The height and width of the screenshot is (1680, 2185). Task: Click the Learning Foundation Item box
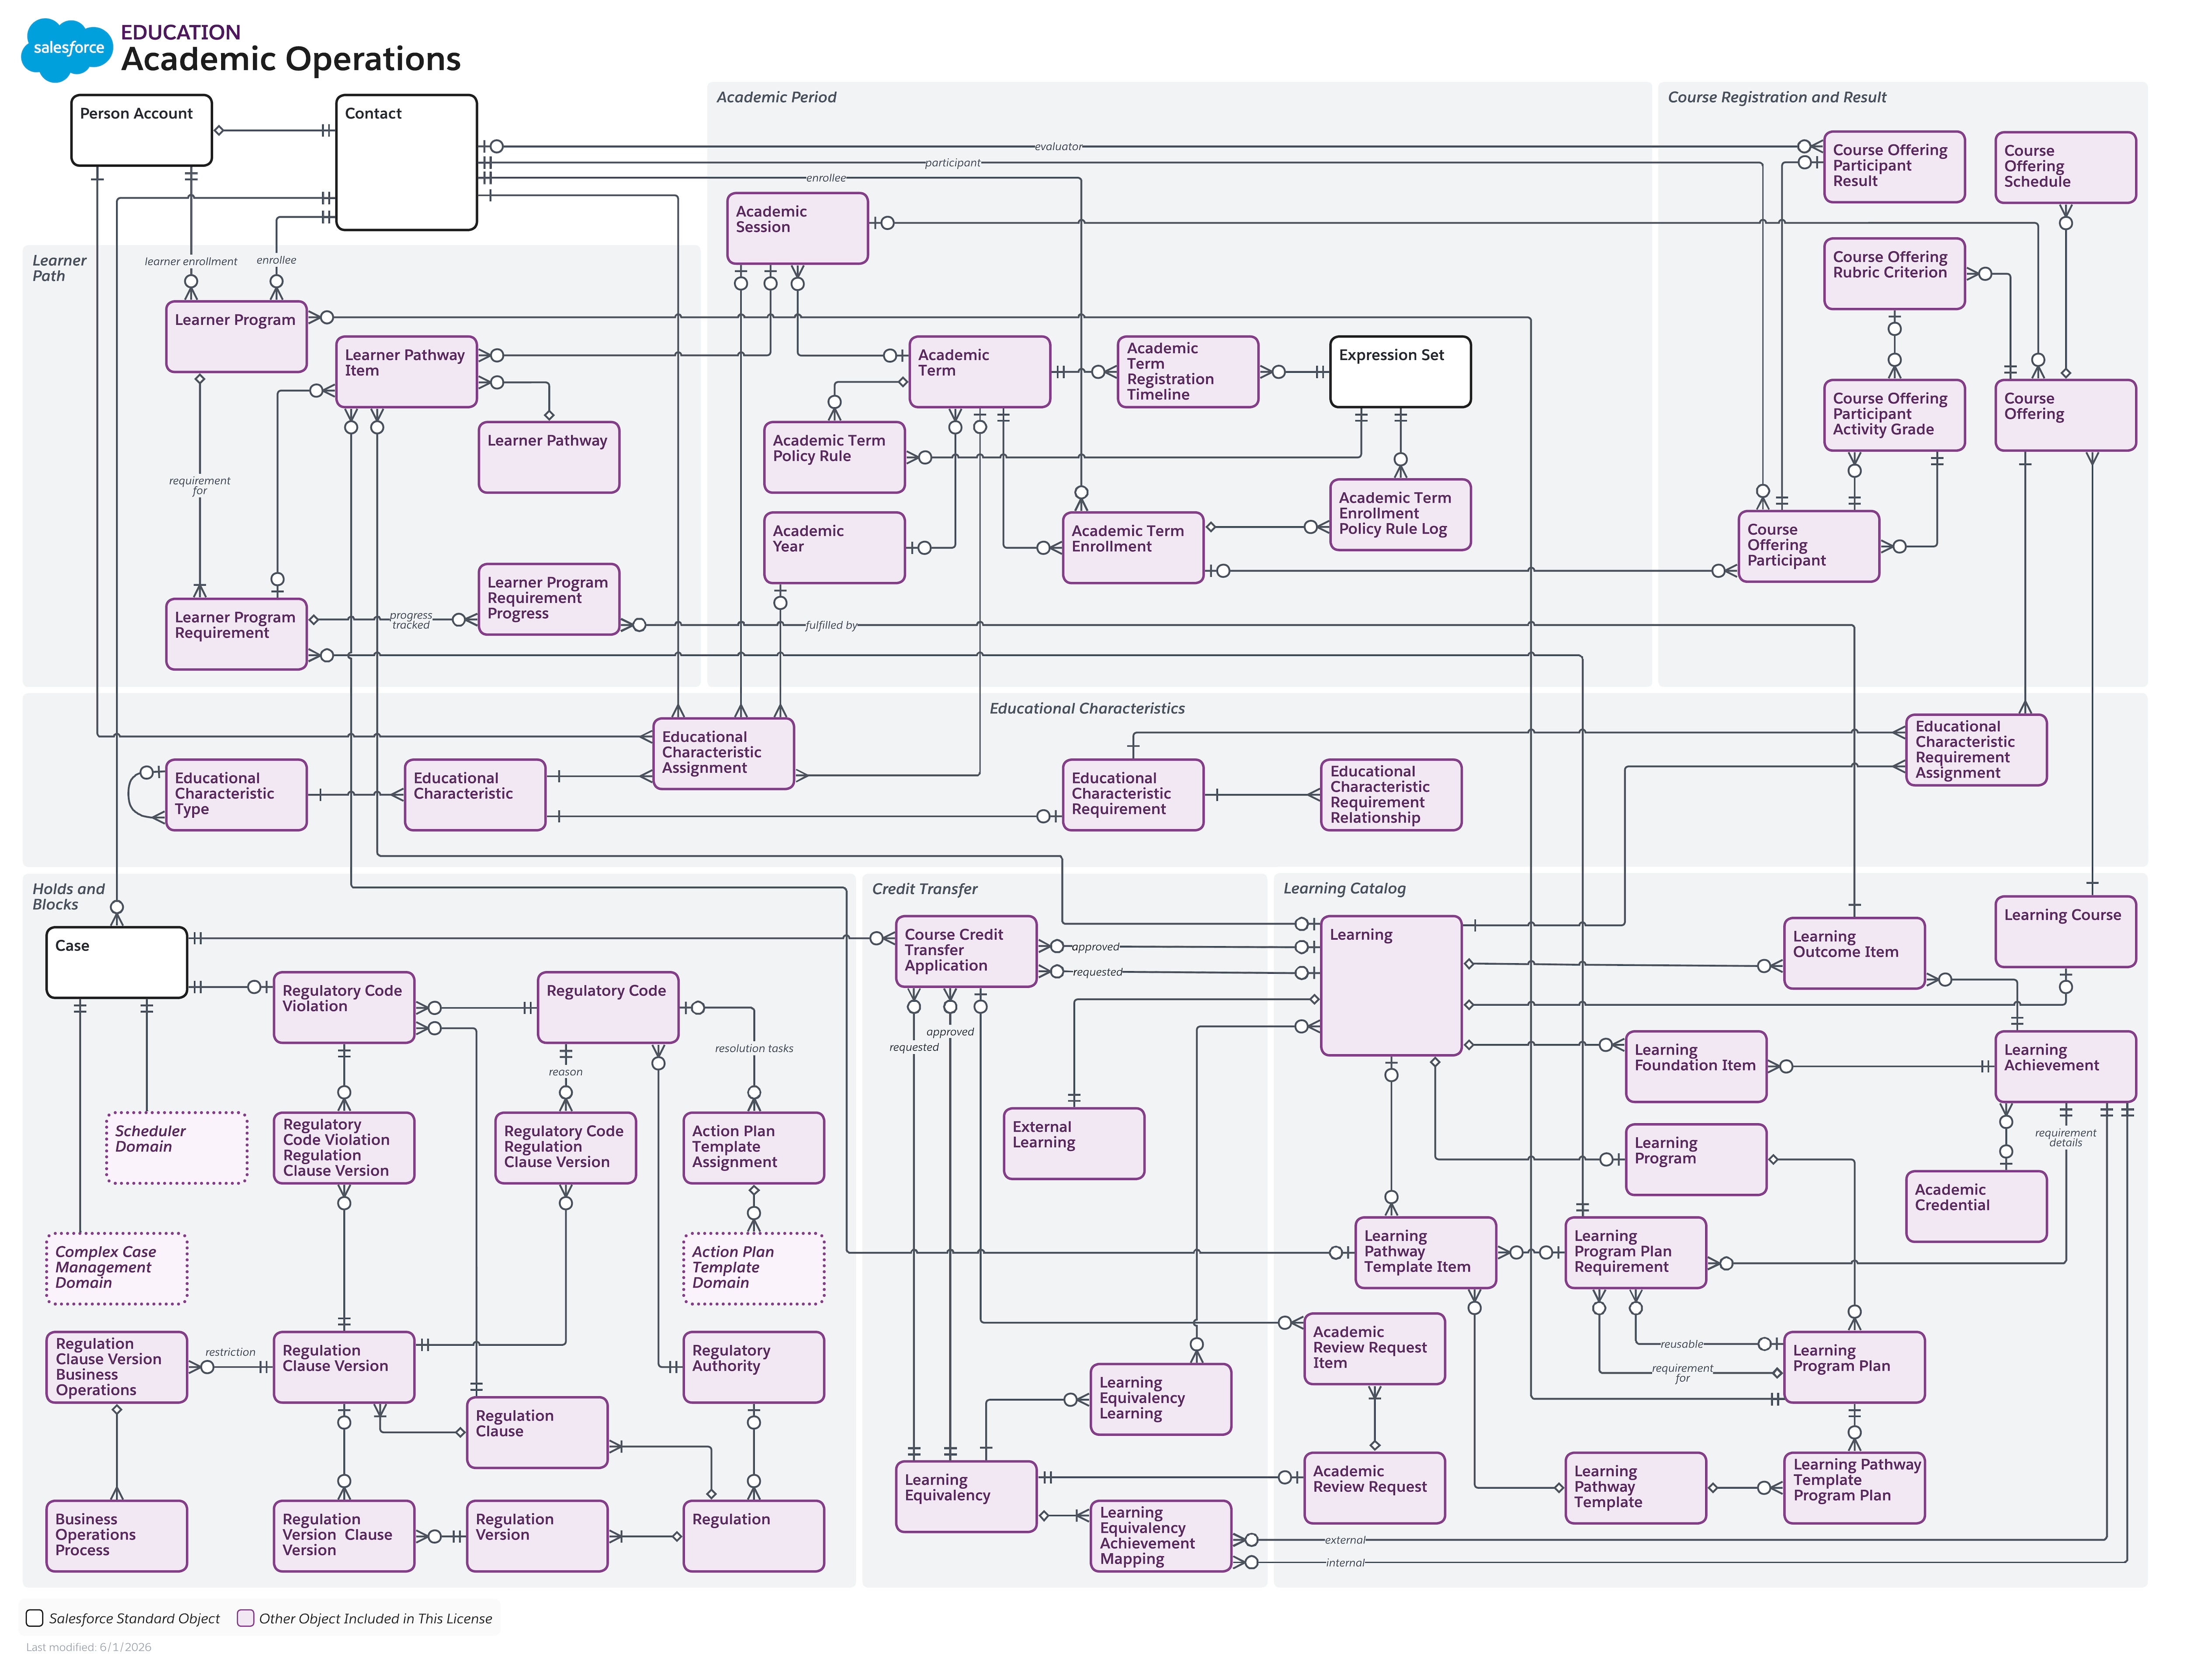(1696, 1067)
